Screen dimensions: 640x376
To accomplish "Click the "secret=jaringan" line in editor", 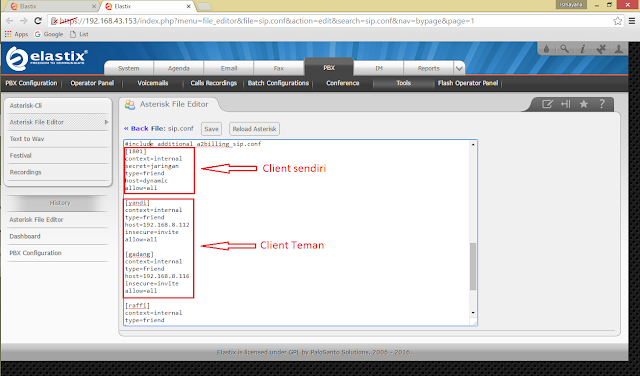I will tap(152, 166).
